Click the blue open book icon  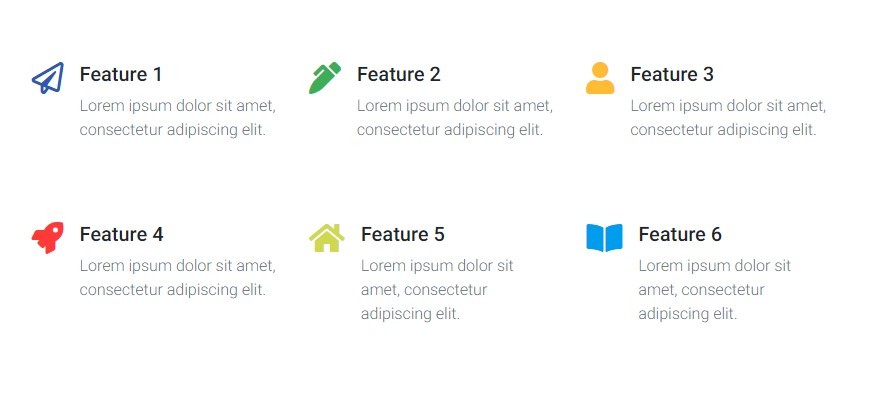coord(604,238)
